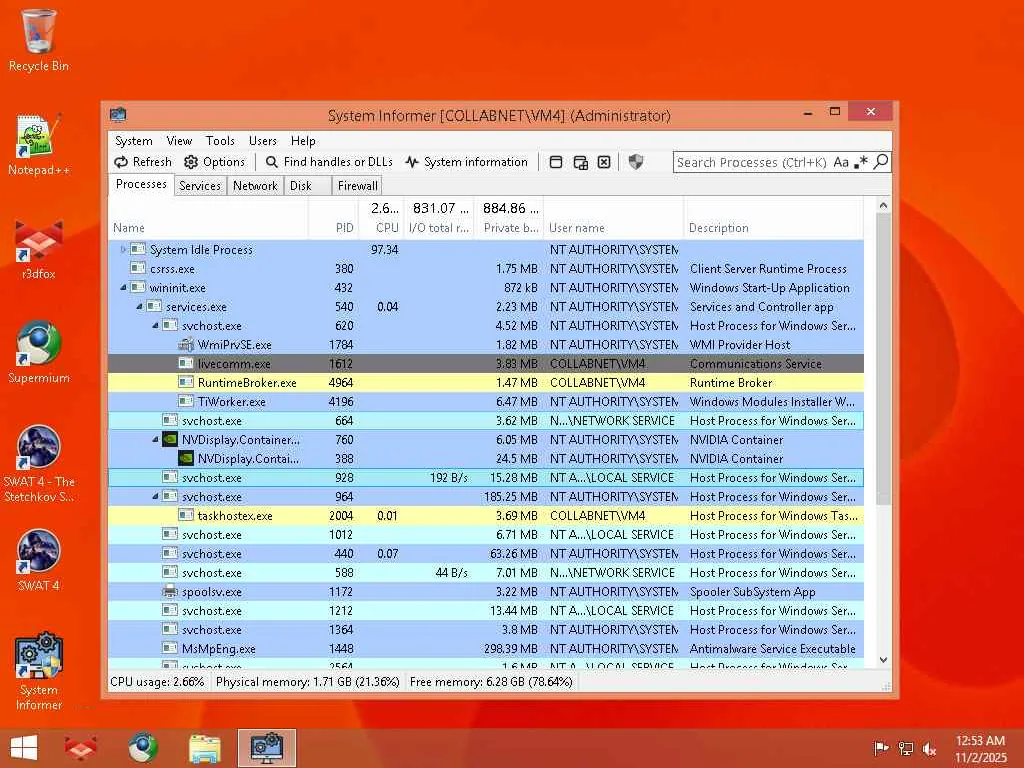Screen dimensions: 1024x768
Task: Sort by Private bytes column header
Action: pyautogui.click(x=509, y=218)
